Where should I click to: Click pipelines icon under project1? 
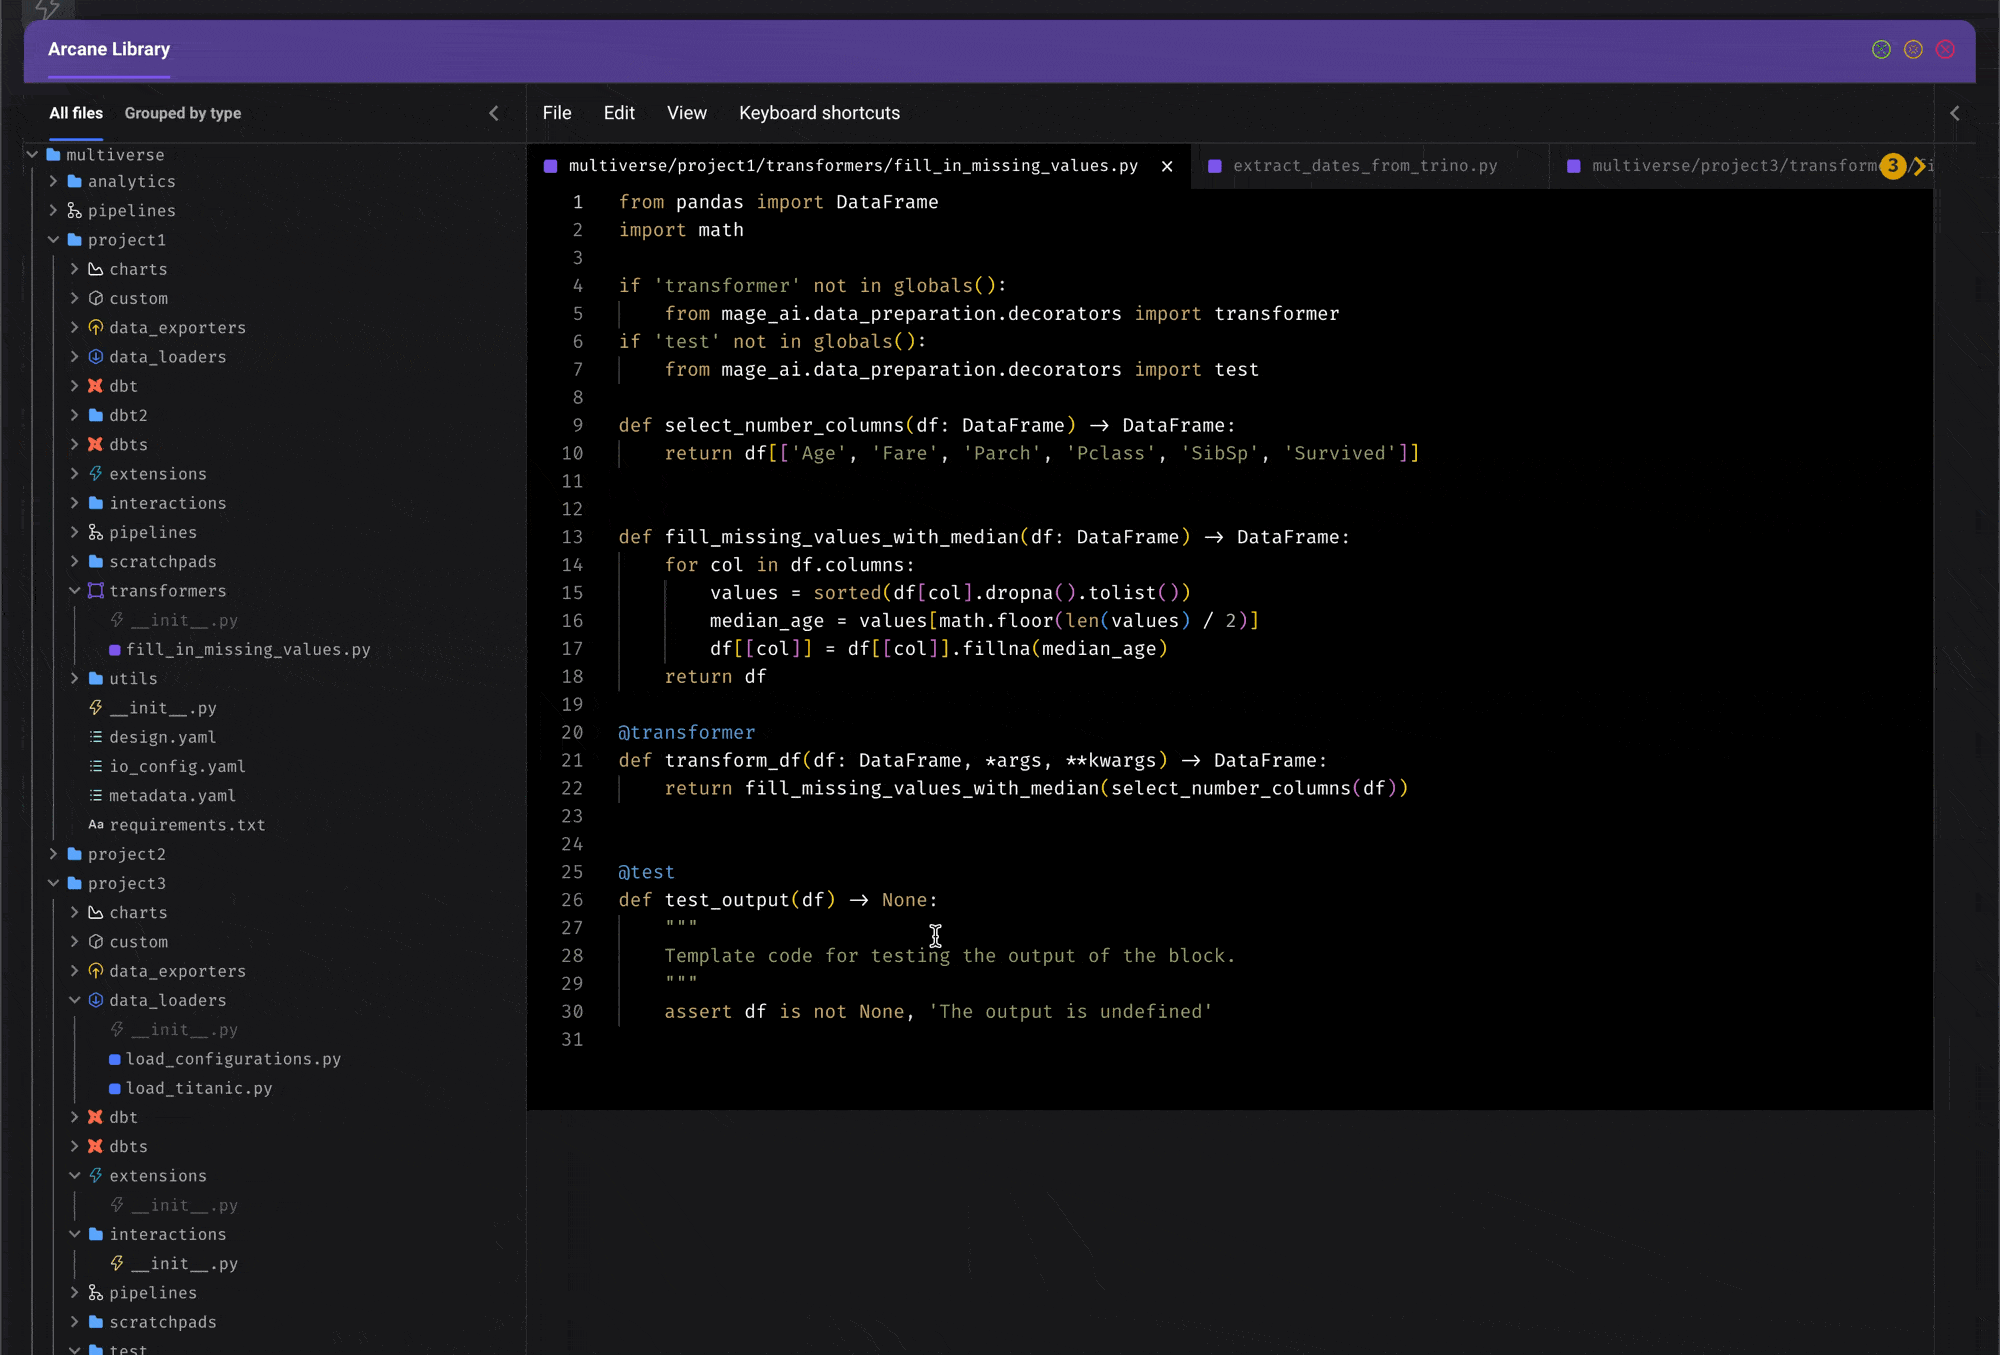coord(96,532)
